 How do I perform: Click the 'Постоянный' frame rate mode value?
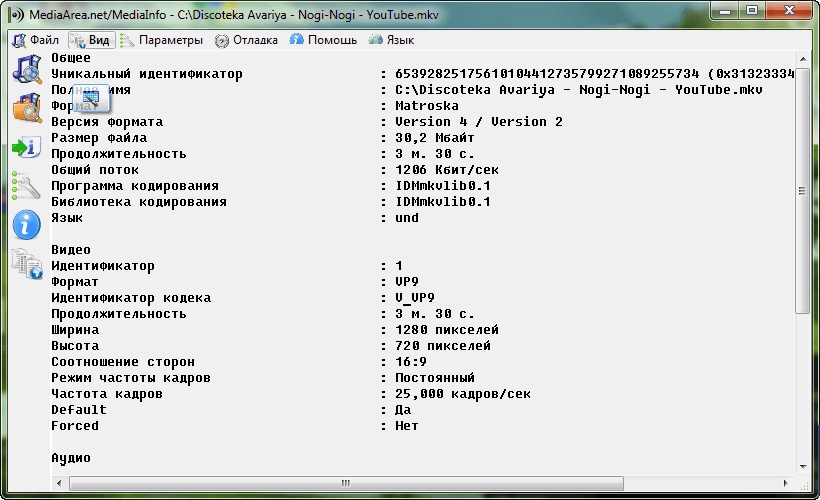[435, 378]
